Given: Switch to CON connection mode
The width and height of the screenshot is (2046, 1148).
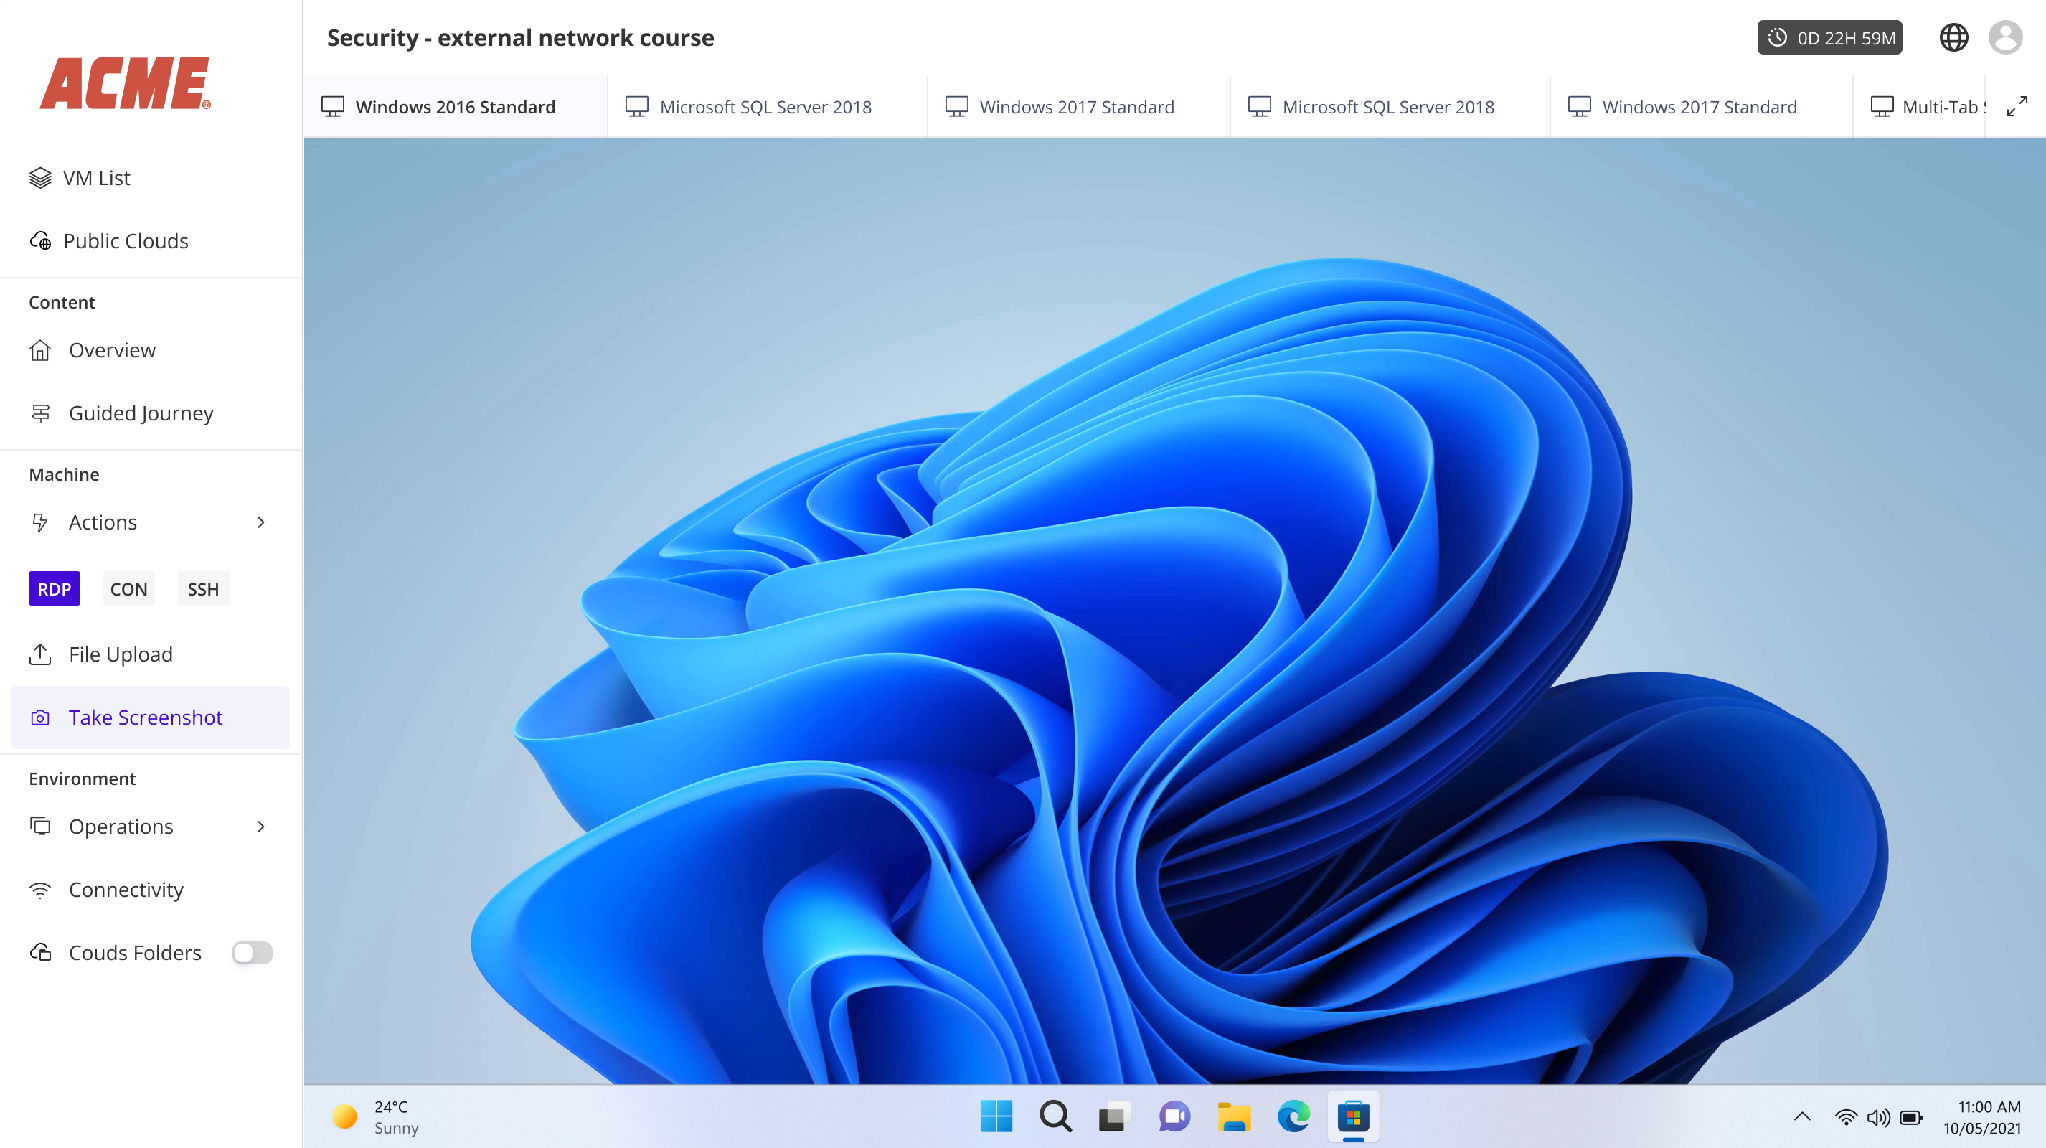Looking at the screenshot, I should point(128,589).
